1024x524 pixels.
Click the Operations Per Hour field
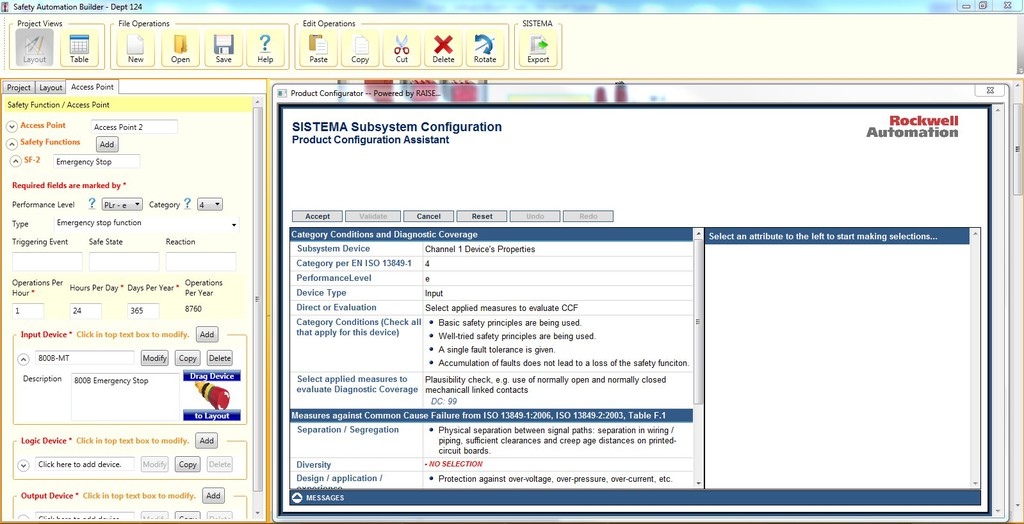pyautogui.click(x=27, y=311)
